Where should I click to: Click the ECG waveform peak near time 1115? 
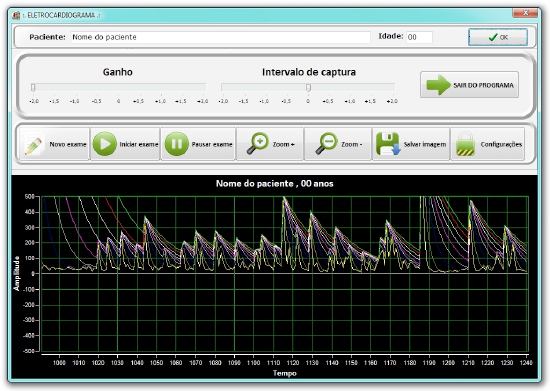(283, 198)
